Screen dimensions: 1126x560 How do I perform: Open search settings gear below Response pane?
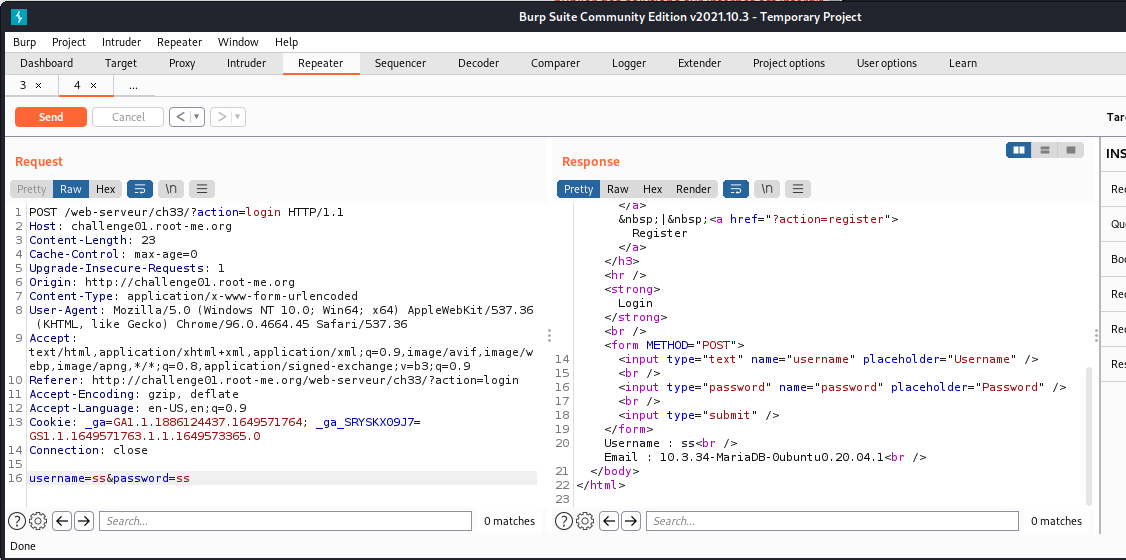coord(585,521)
